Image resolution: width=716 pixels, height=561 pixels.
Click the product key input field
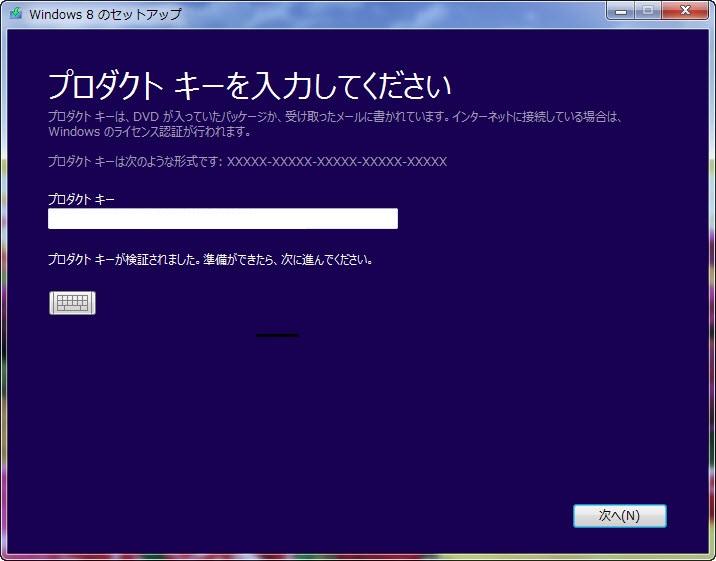point(223,219)
